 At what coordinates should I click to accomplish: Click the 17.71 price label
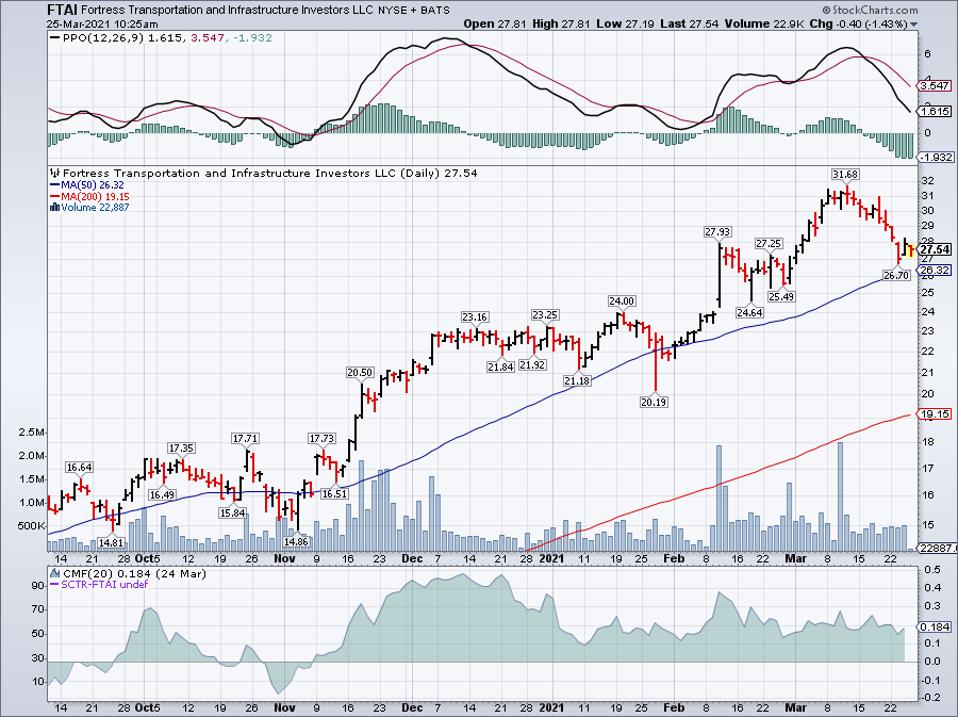tap(245, 439)
